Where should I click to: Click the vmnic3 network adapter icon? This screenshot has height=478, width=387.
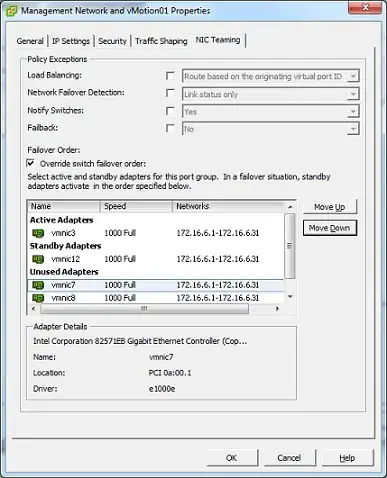click(x=38, y=233)
